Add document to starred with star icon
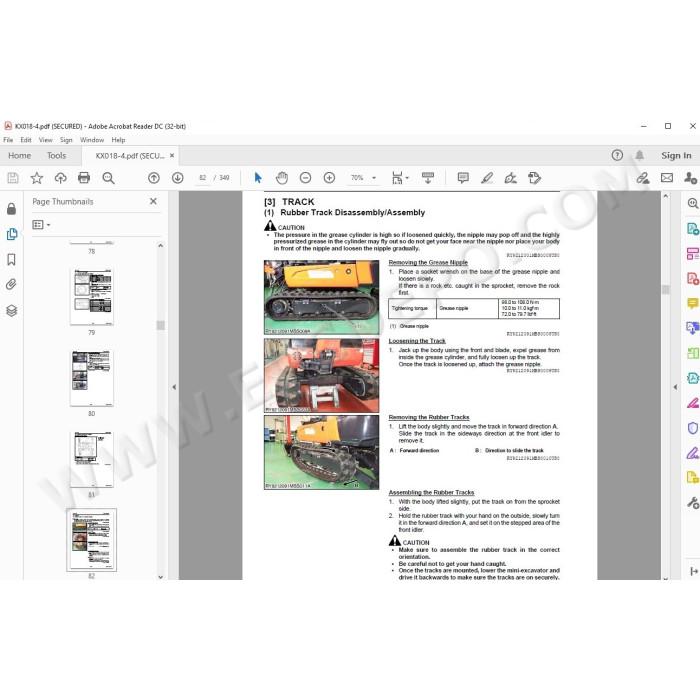 (x=37, y=178)
